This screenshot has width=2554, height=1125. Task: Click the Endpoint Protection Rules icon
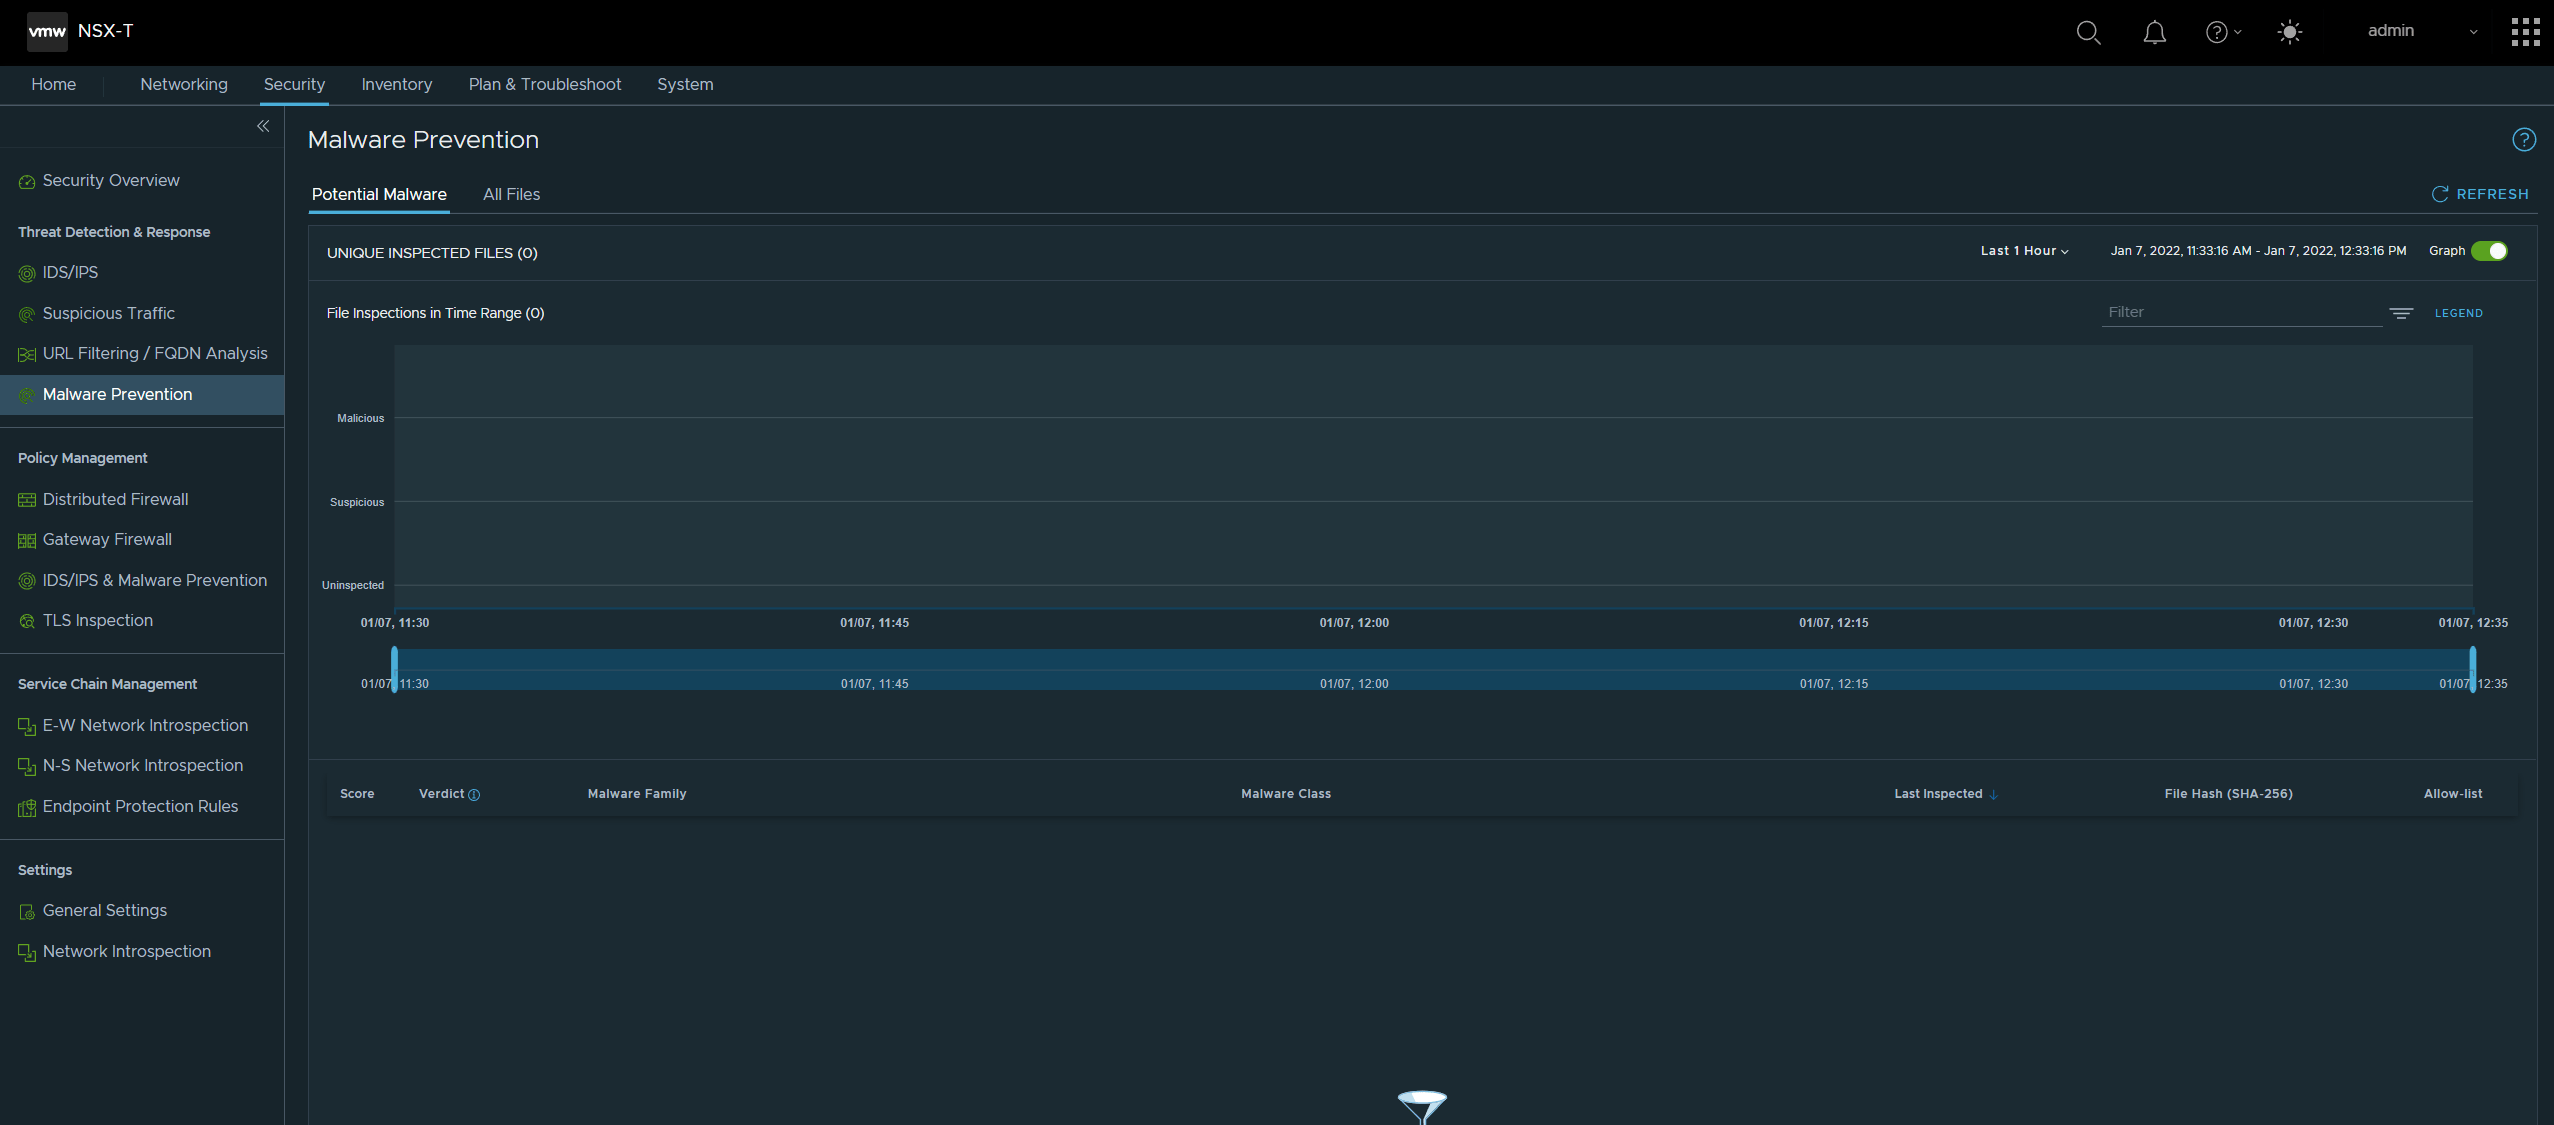(27, 807)
